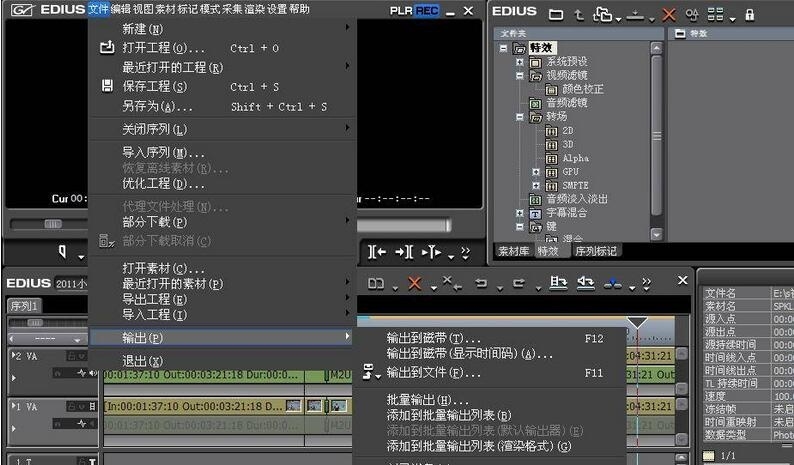Click the Set In point icon on player
The width and height of the screenshot is (794, 465).
(377, 252)
